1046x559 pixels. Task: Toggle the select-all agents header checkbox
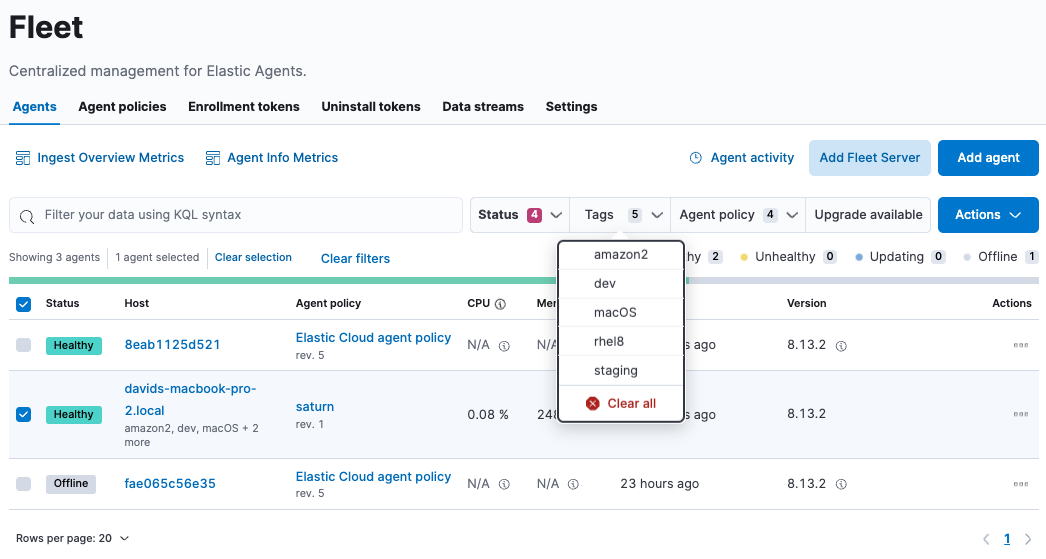tap(24, 304)
